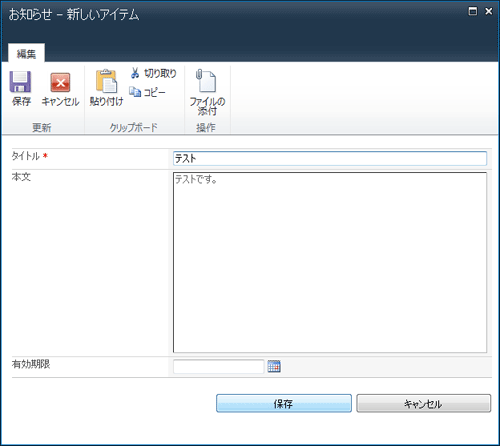Click the 本文 field label
This screenshot has width=500, height=446.
21,177
